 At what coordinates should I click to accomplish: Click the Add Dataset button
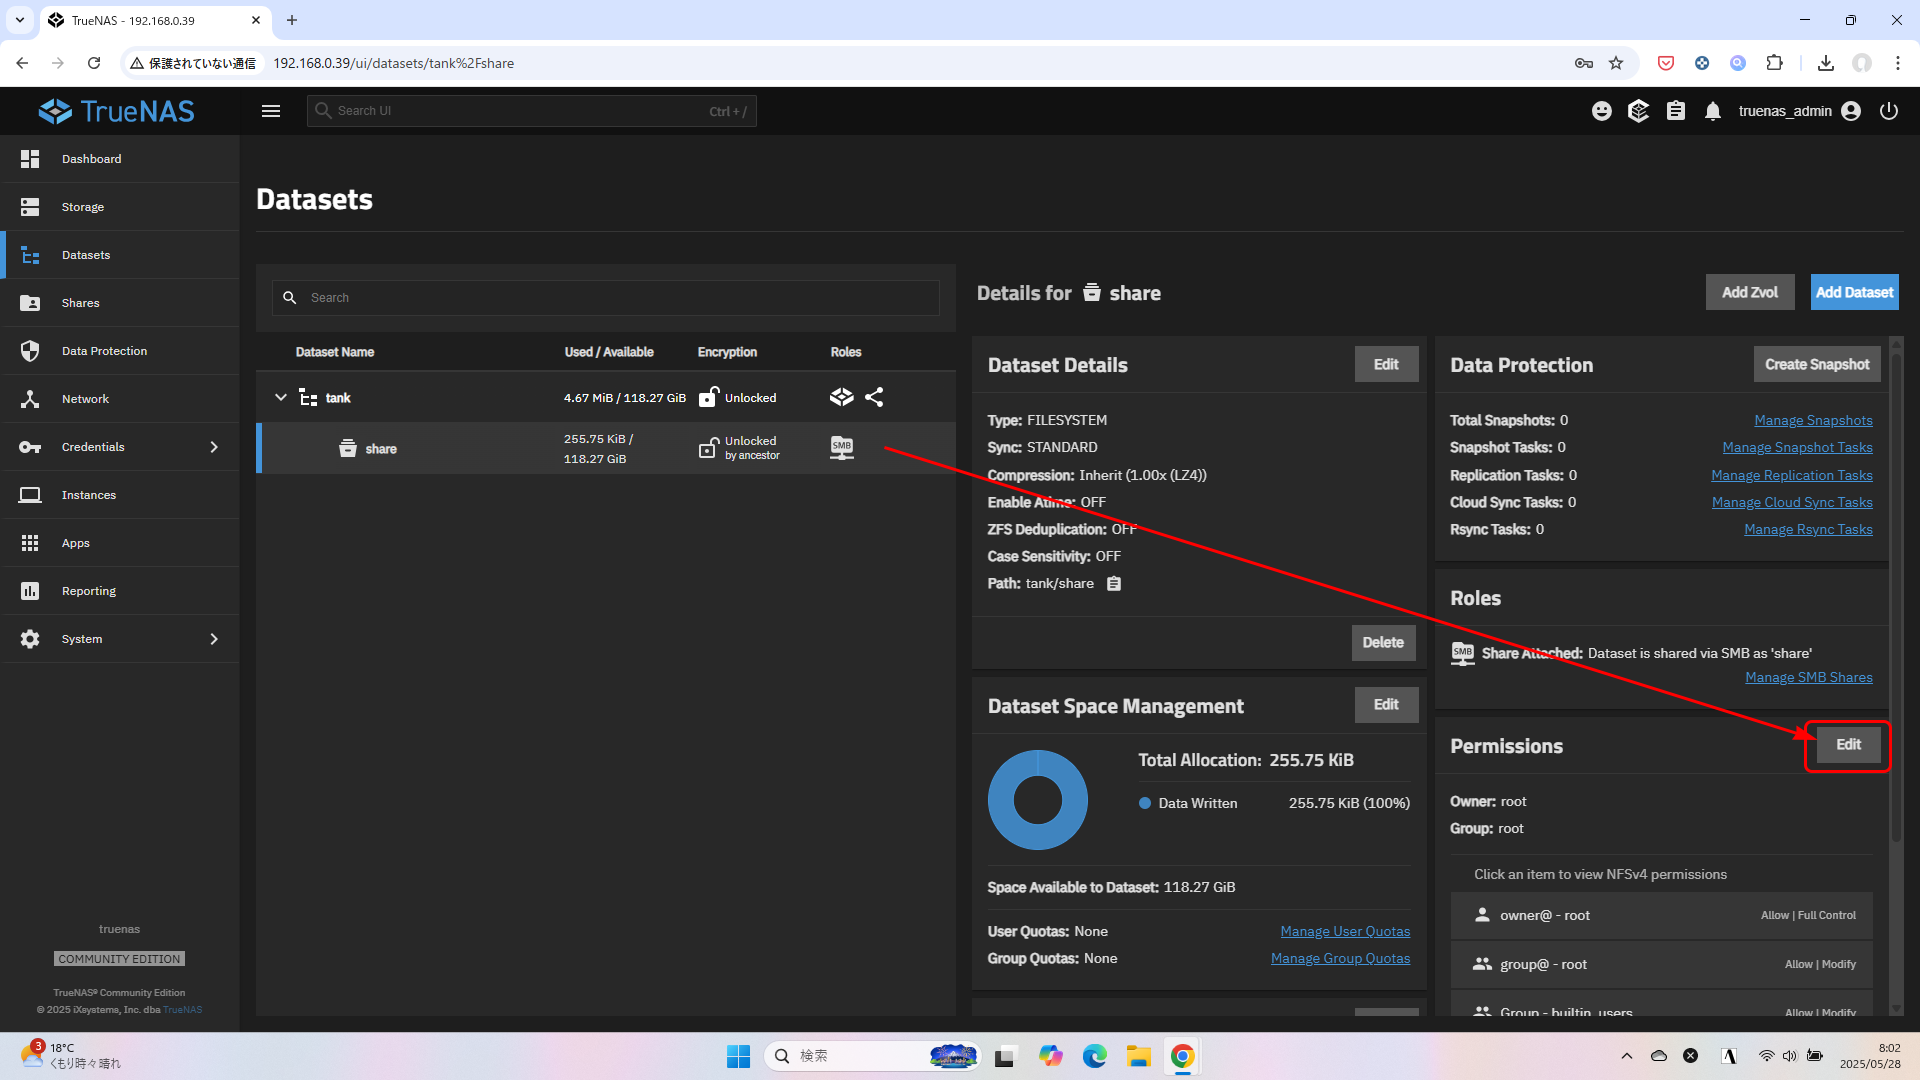pos(1854,292)
